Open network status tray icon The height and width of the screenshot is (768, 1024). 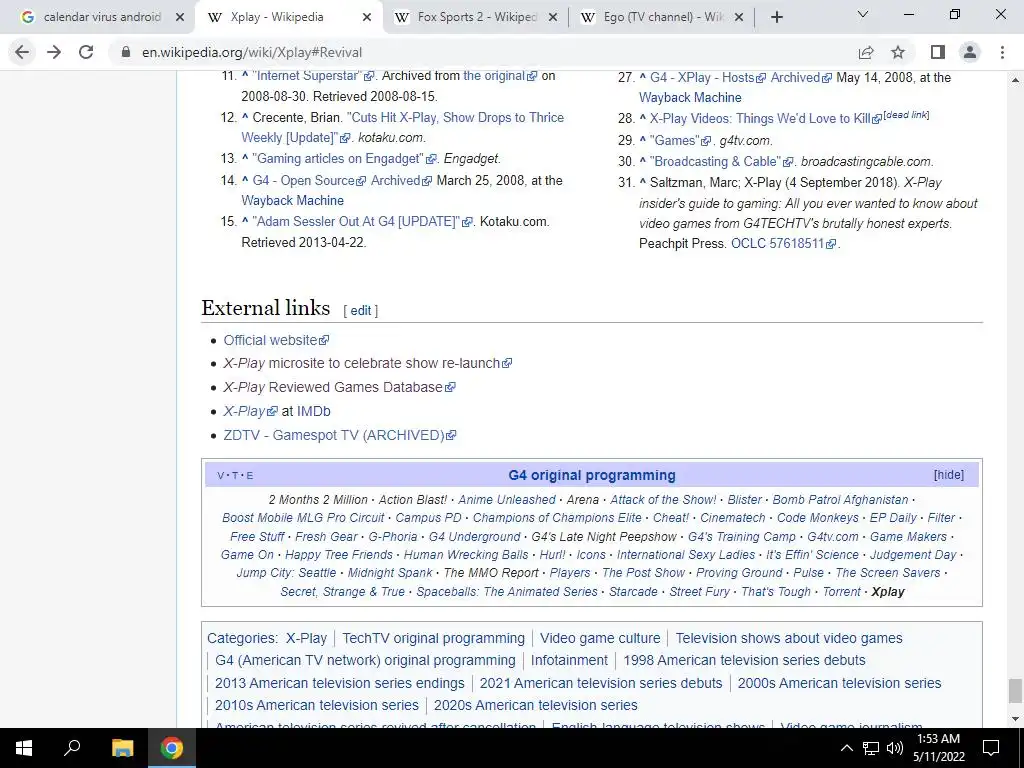click(x=871, y=748)
